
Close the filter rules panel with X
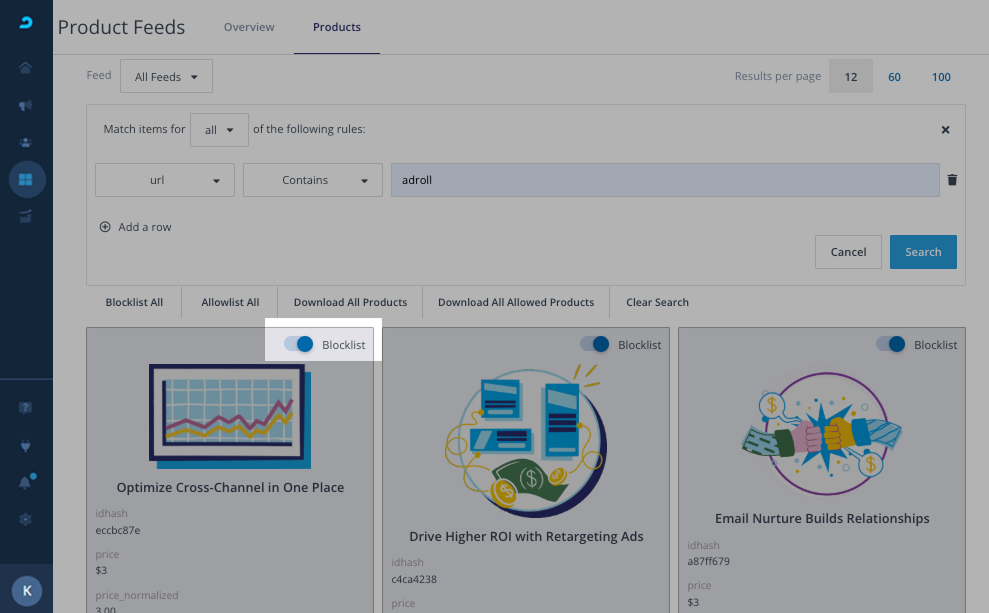click(945, 130)
